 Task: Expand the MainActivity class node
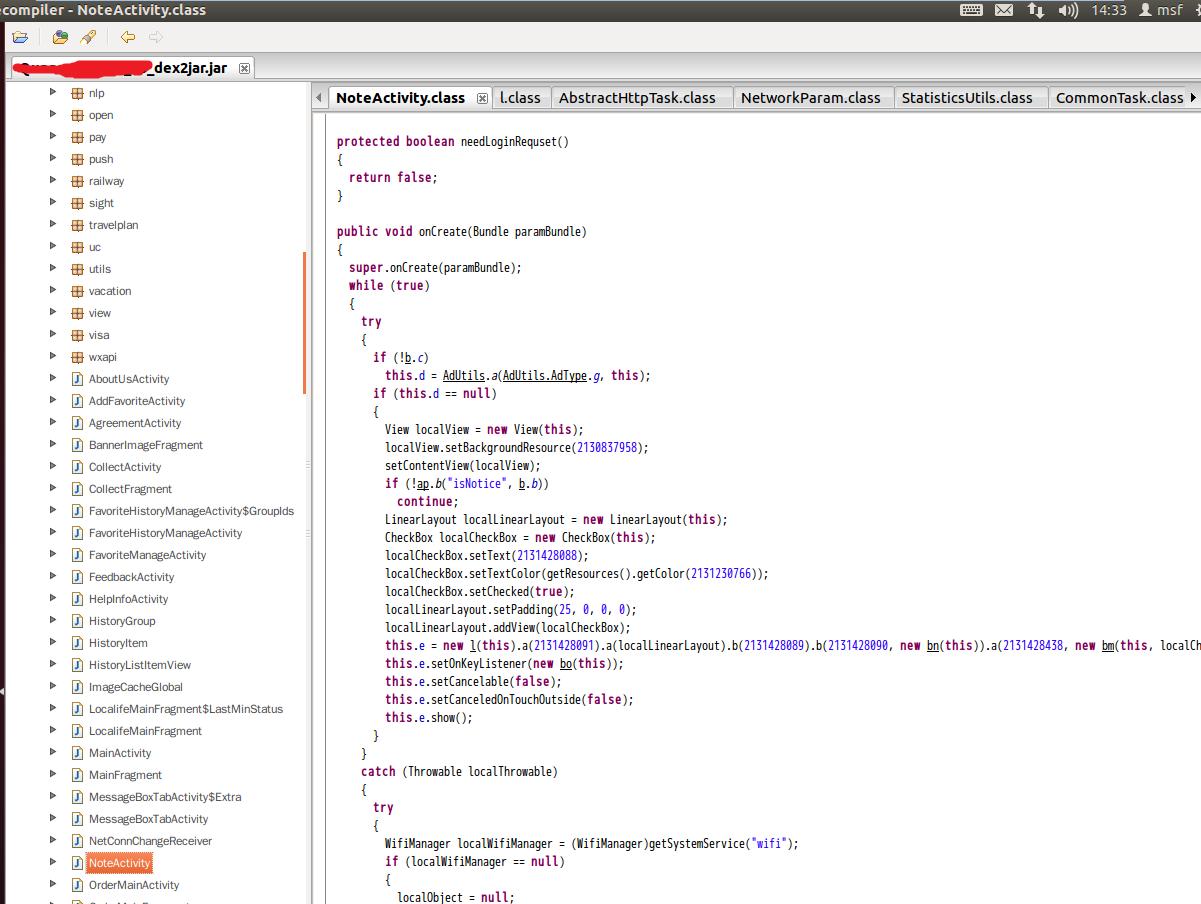[53, 753]
